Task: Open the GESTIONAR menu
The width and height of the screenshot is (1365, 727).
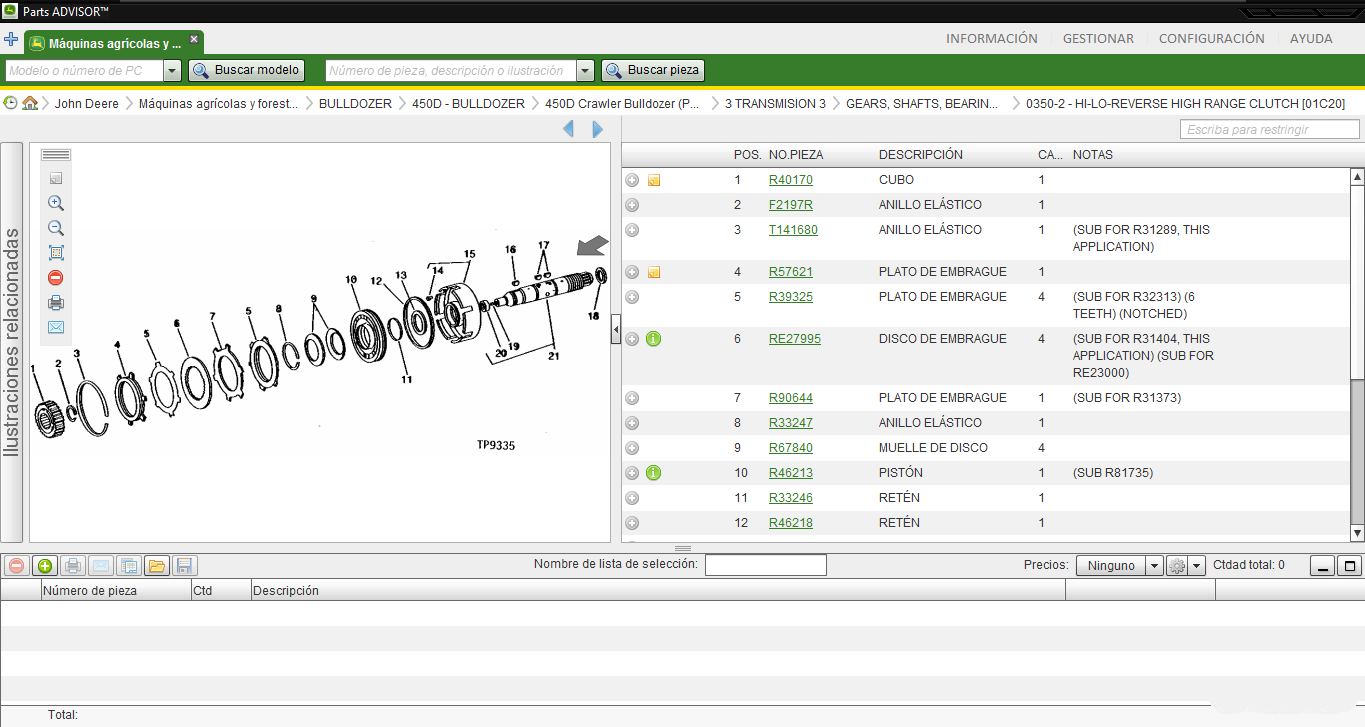Action: 1098,38
